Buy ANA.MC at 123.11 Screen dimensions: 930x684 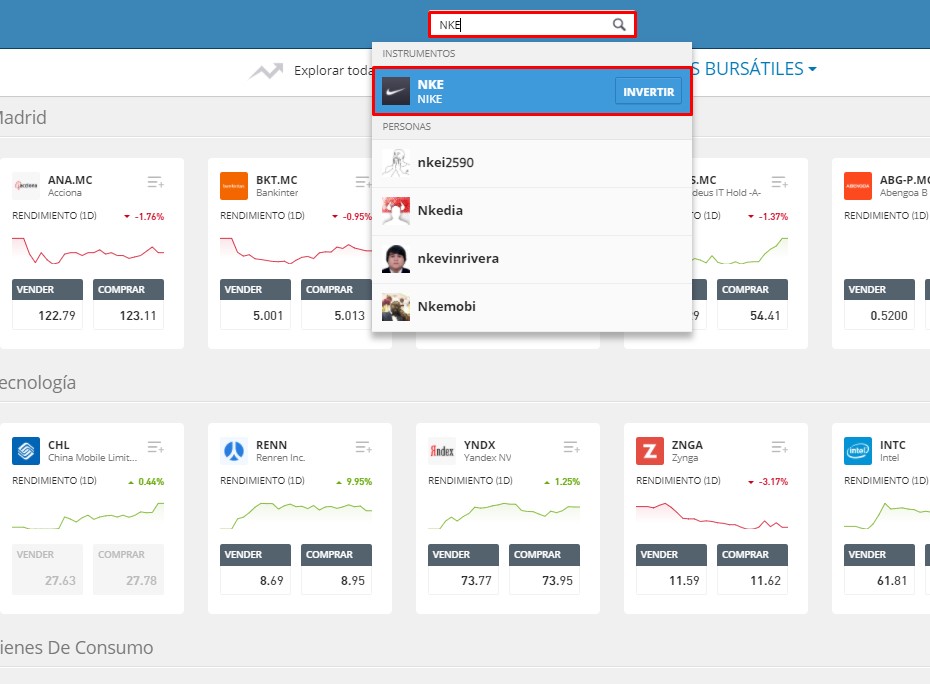click(x=128, y=304)
